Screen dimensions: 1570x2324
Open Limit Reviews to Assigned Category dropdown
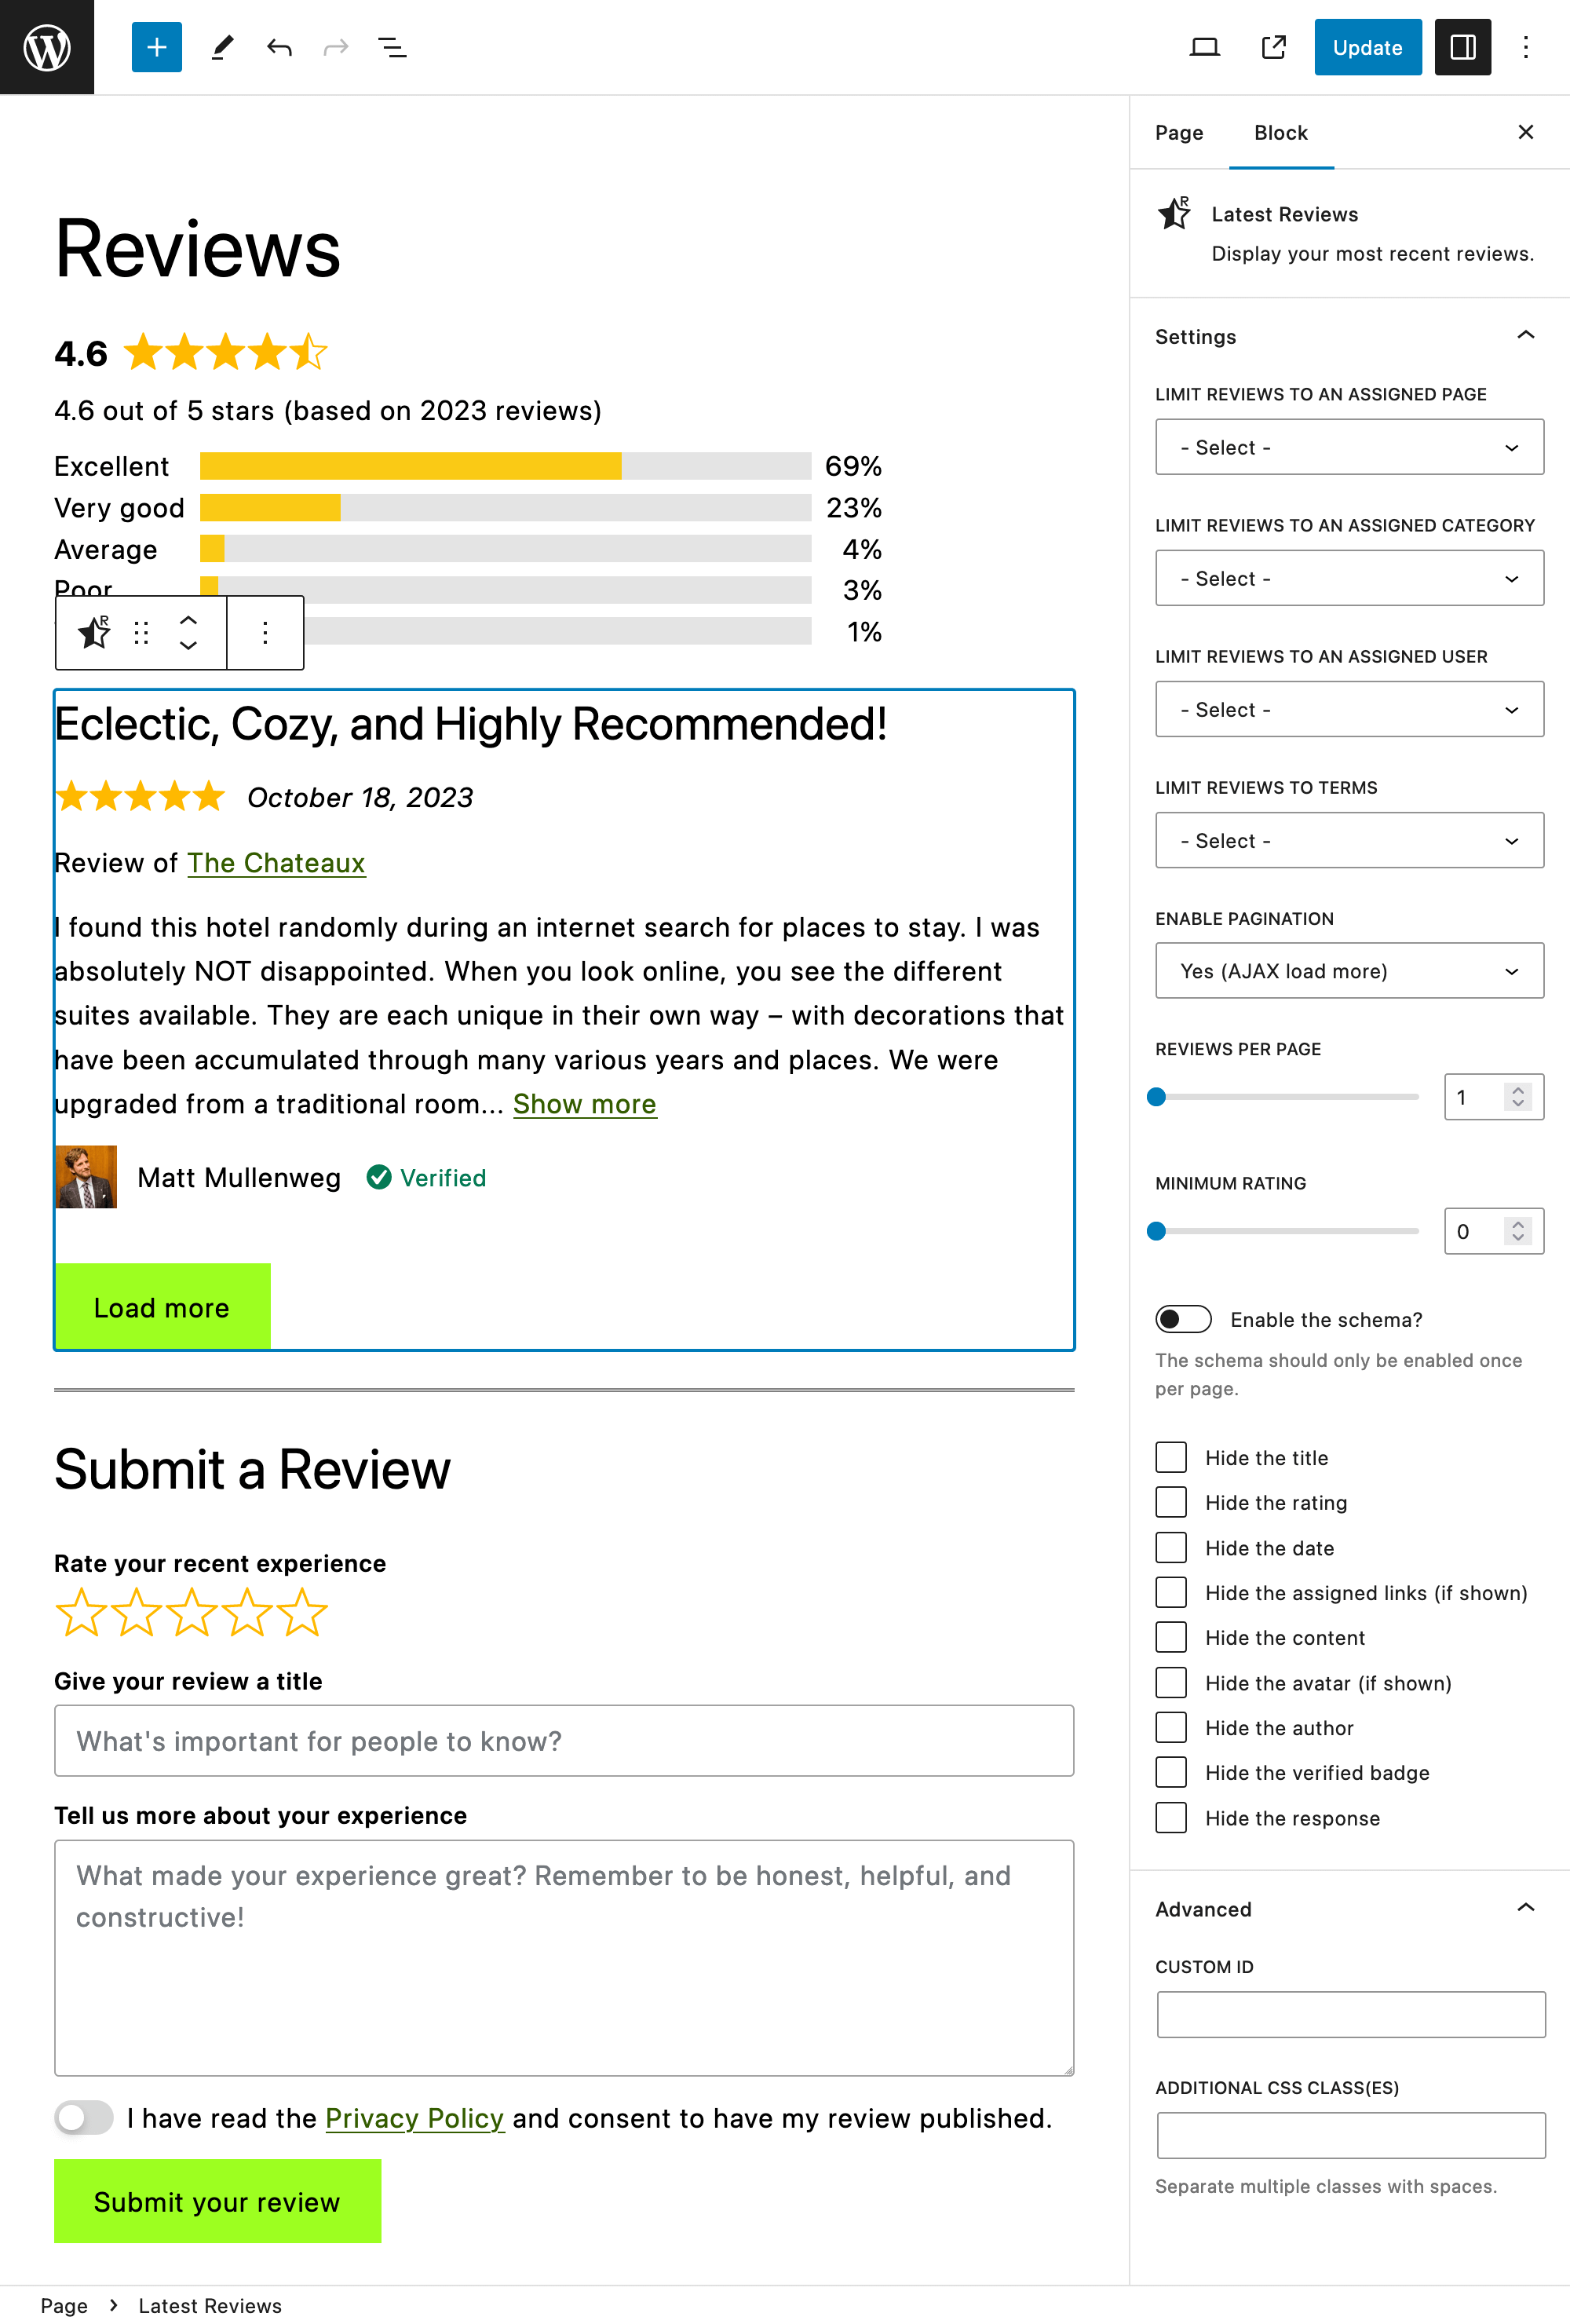click(x=1349, y=578)
